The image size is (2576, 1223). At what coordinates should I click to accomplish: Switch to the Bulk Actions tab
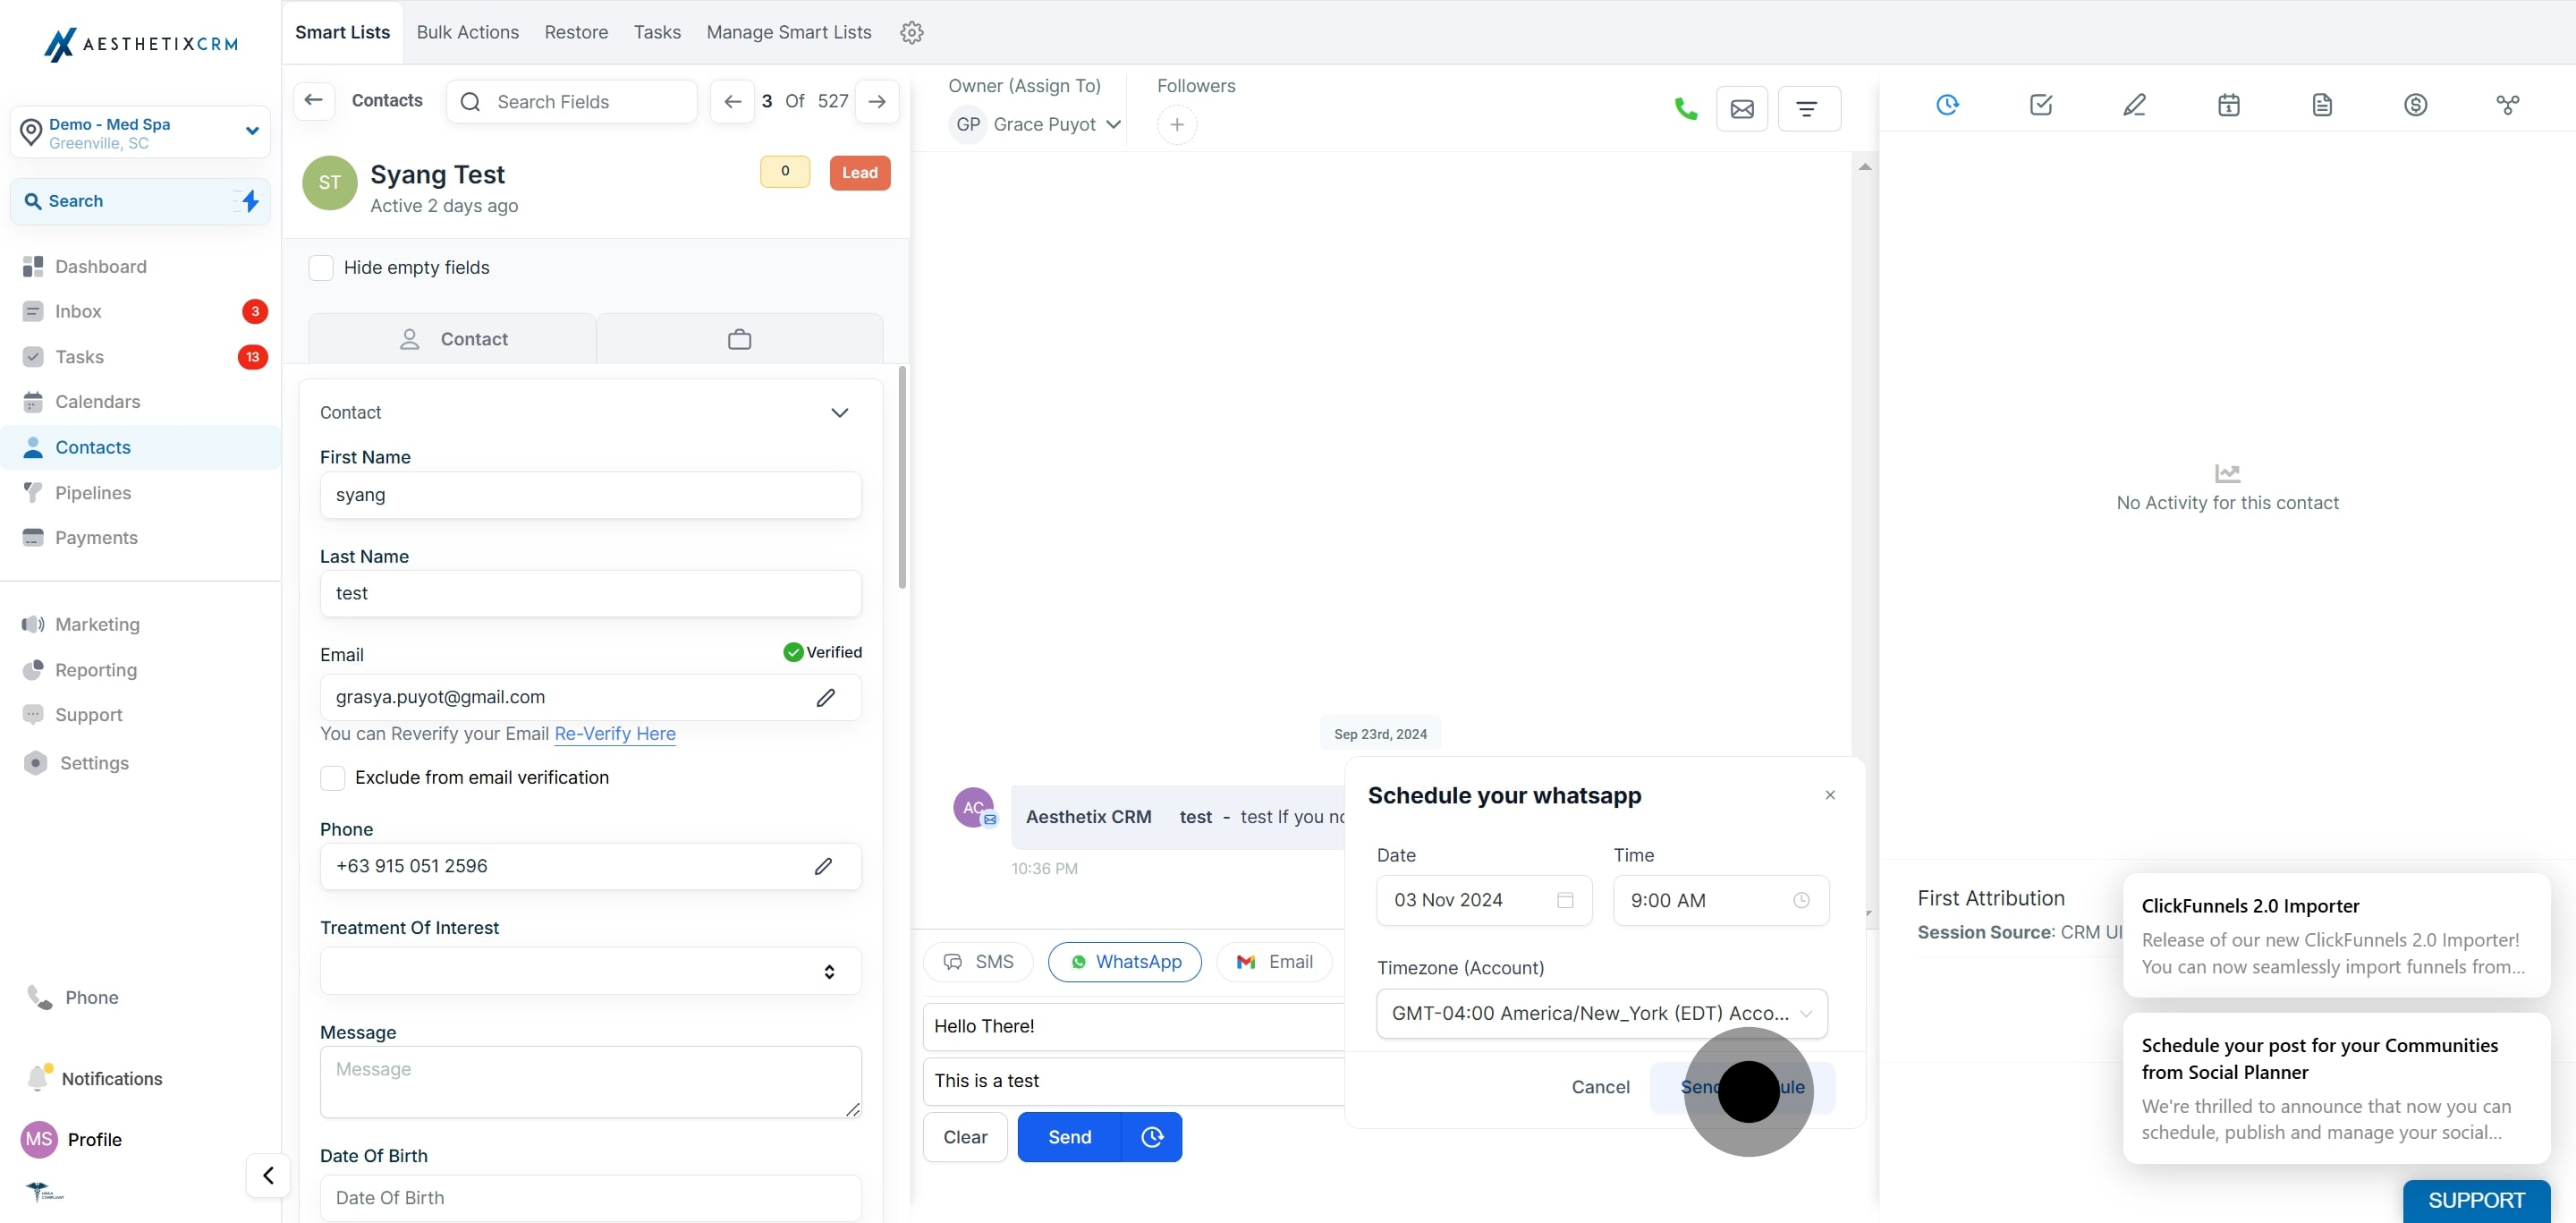tap(468, 32)
